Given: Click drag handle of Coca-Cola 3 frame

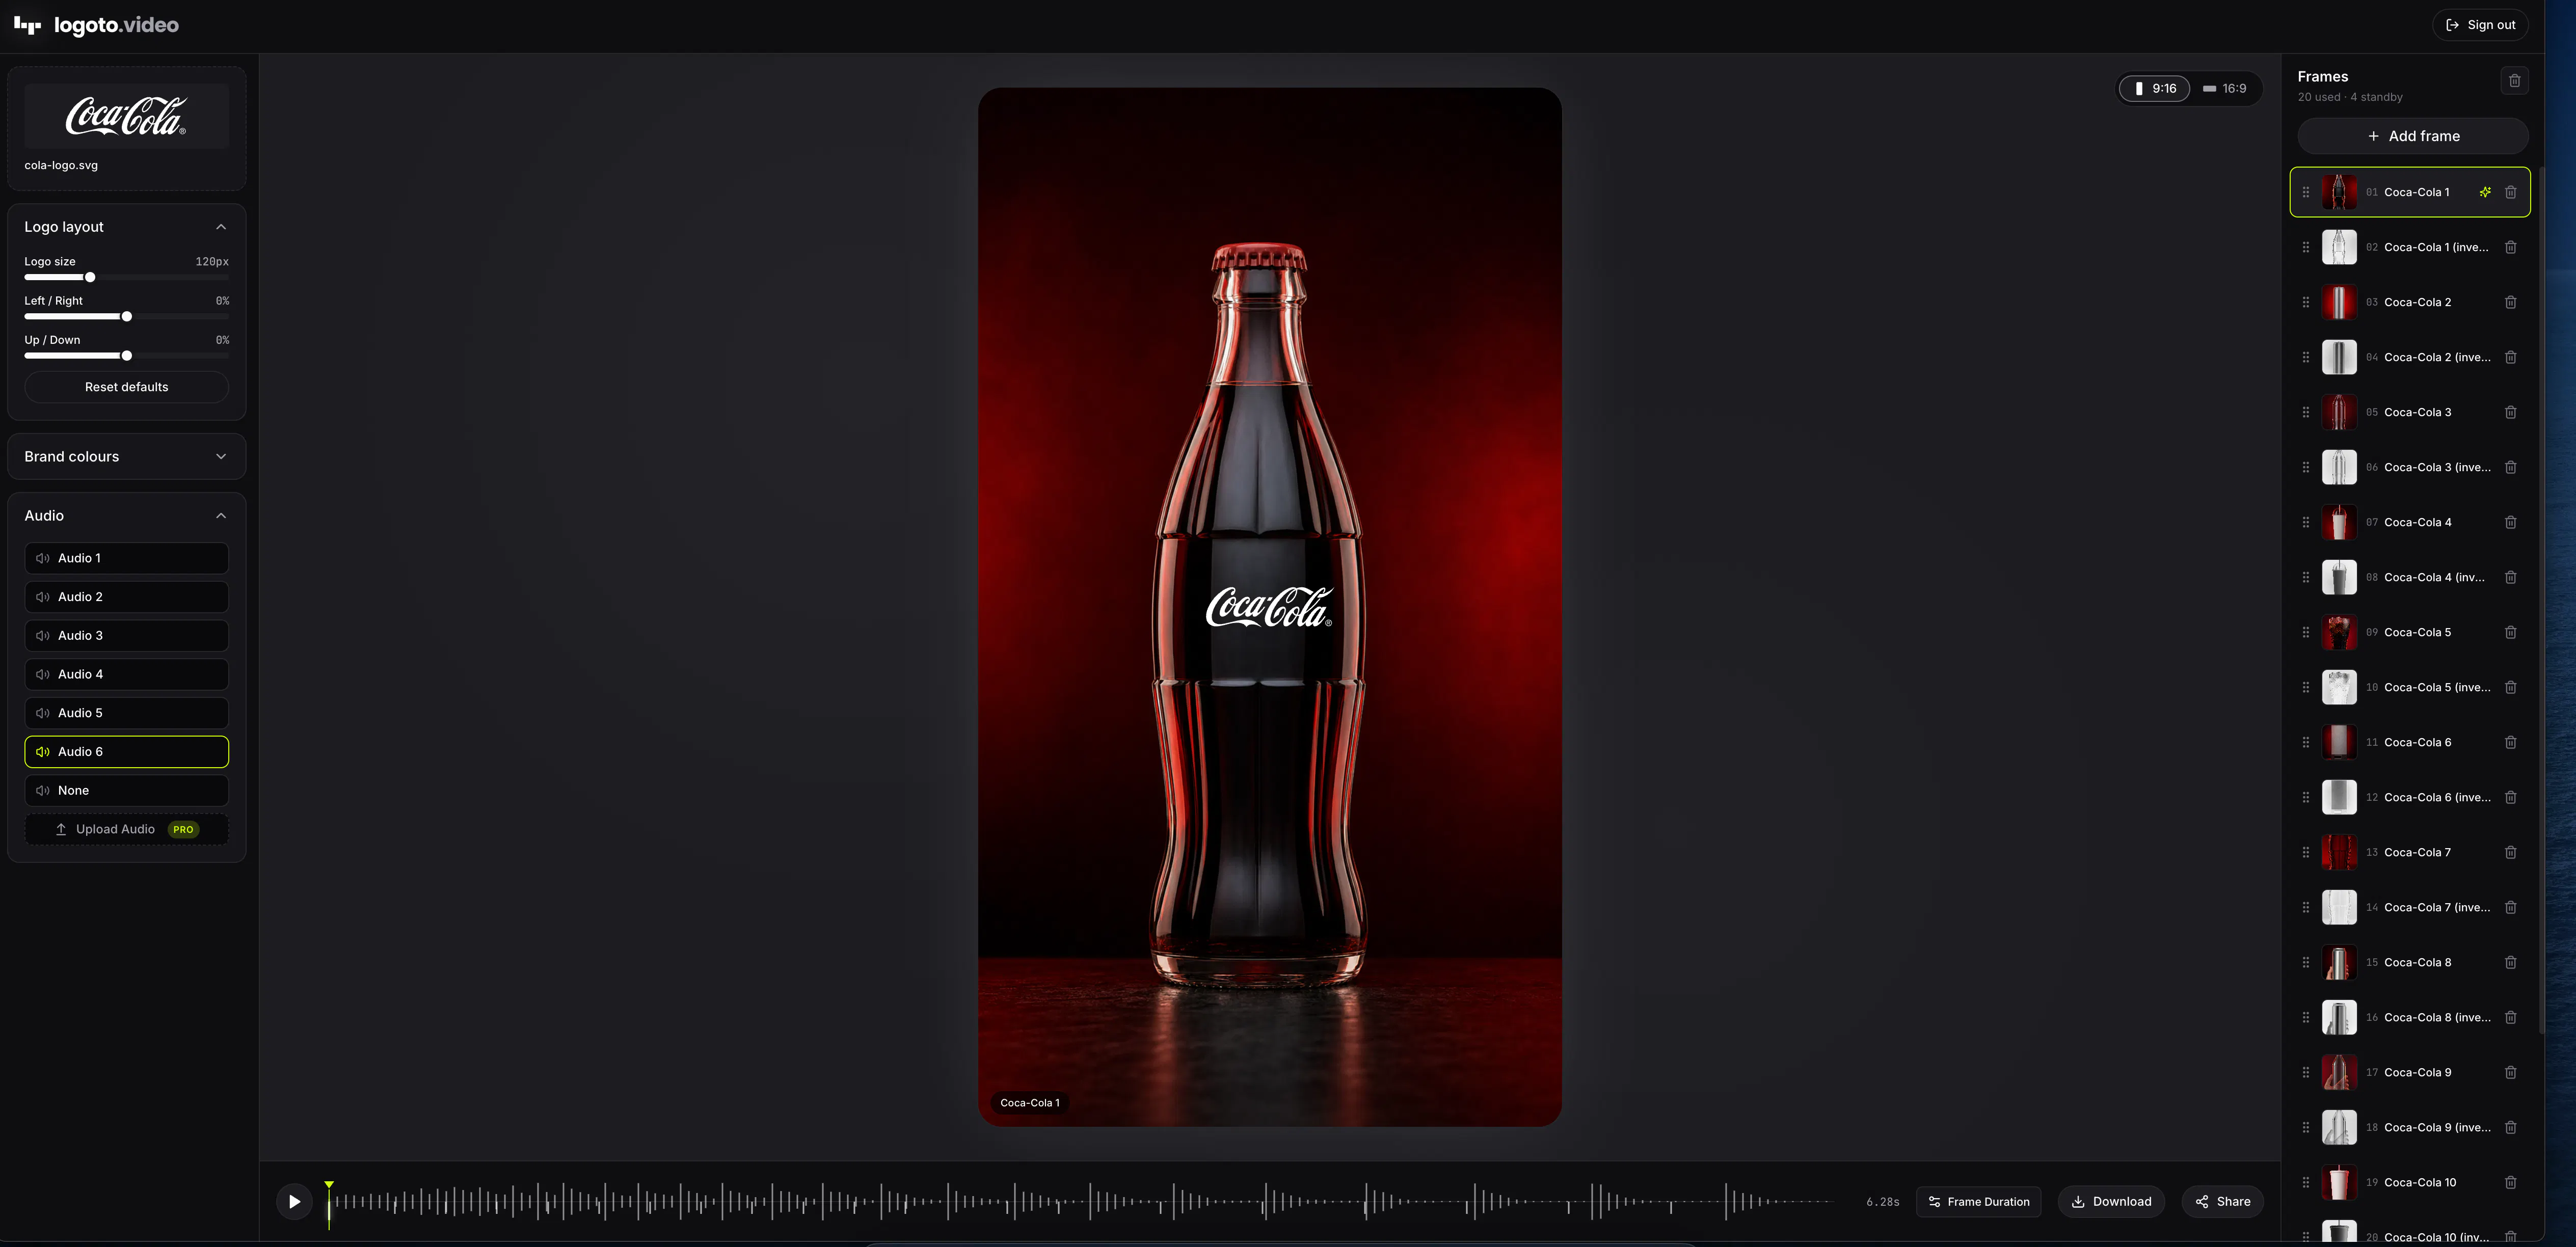Looking at the screenshot, I should tap(2306, 412).
